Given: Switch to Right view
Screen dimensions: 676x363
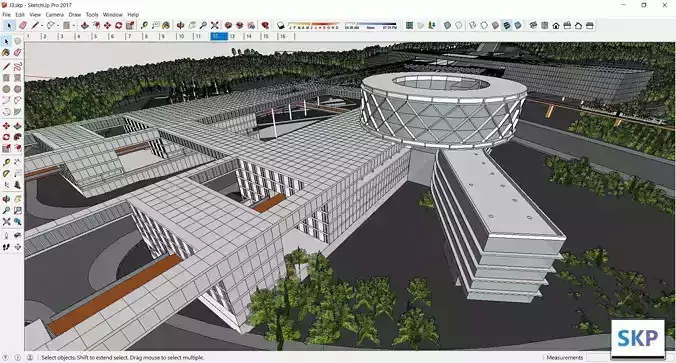Looking at the screenshot, I should [x=567, y=26].
